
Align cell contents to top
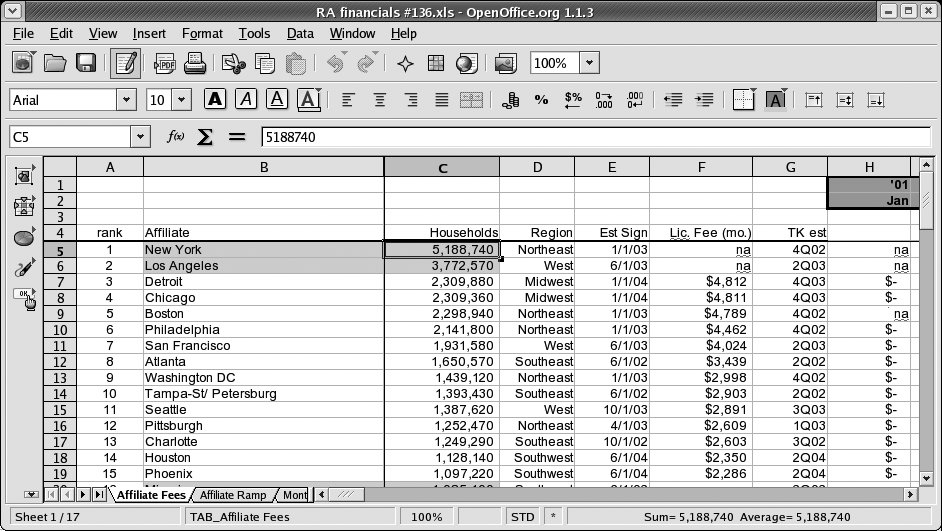pyautogui.click(x=814, y=100)
